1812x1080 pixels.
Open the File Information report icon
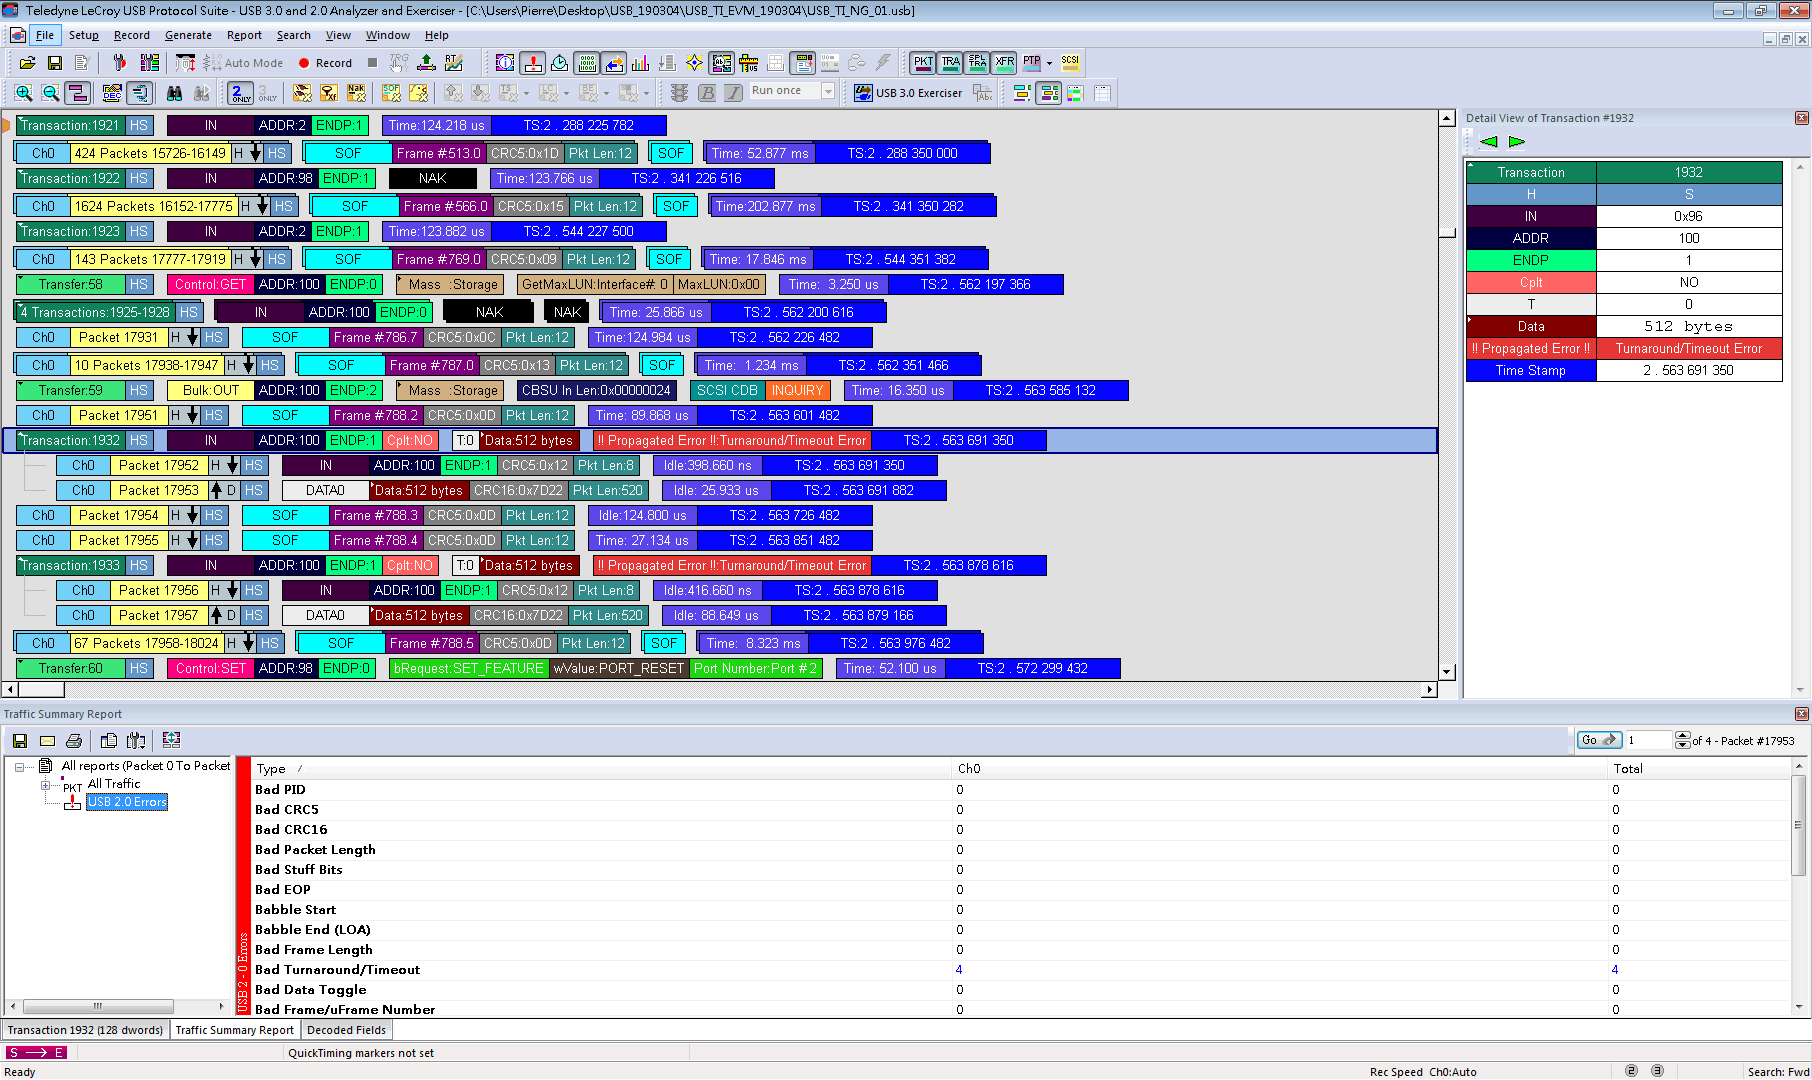[505, 63]
